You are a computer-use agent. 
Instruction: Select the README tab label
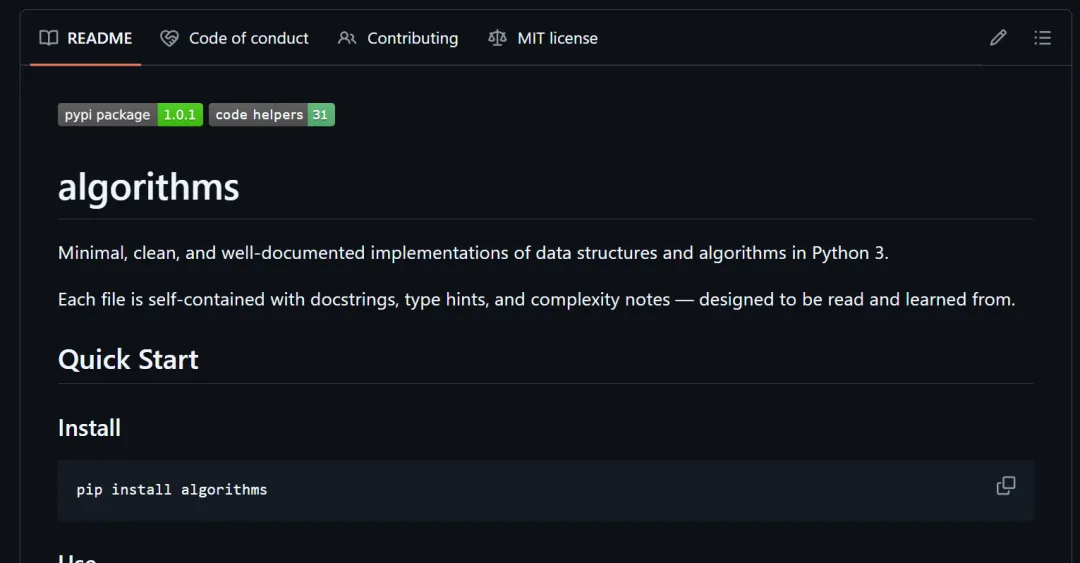point(99,38)
